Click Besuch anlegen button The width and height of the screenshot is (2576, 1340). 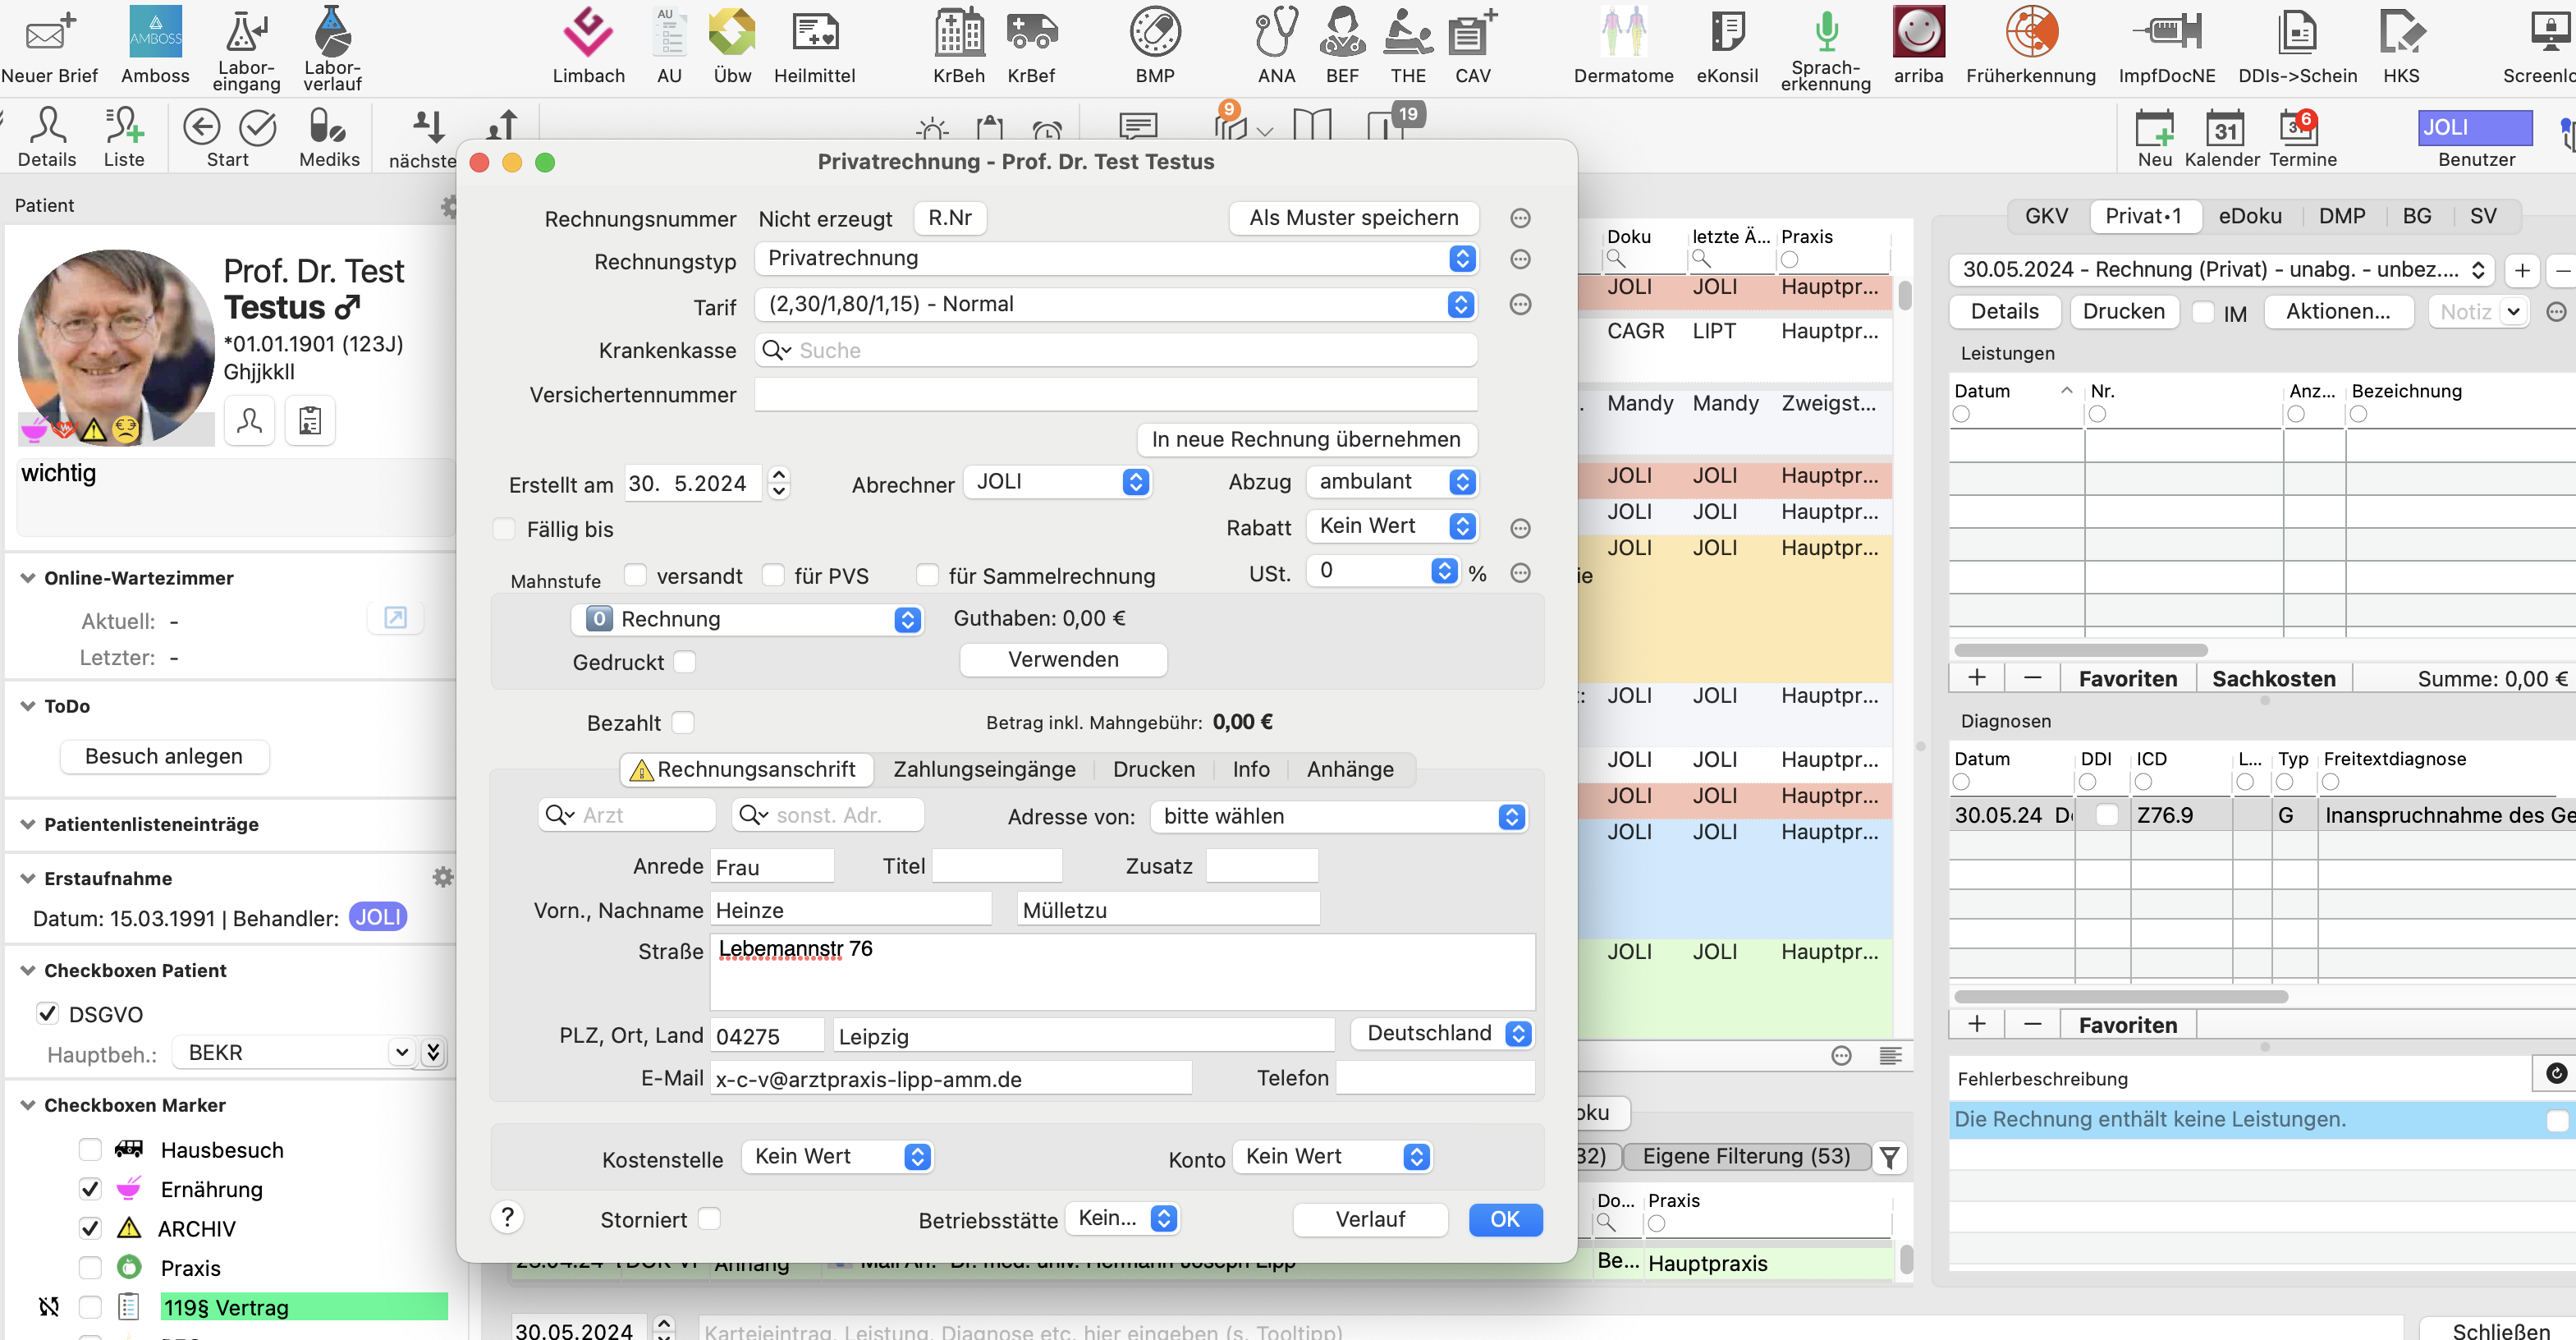tap(164, 756)
